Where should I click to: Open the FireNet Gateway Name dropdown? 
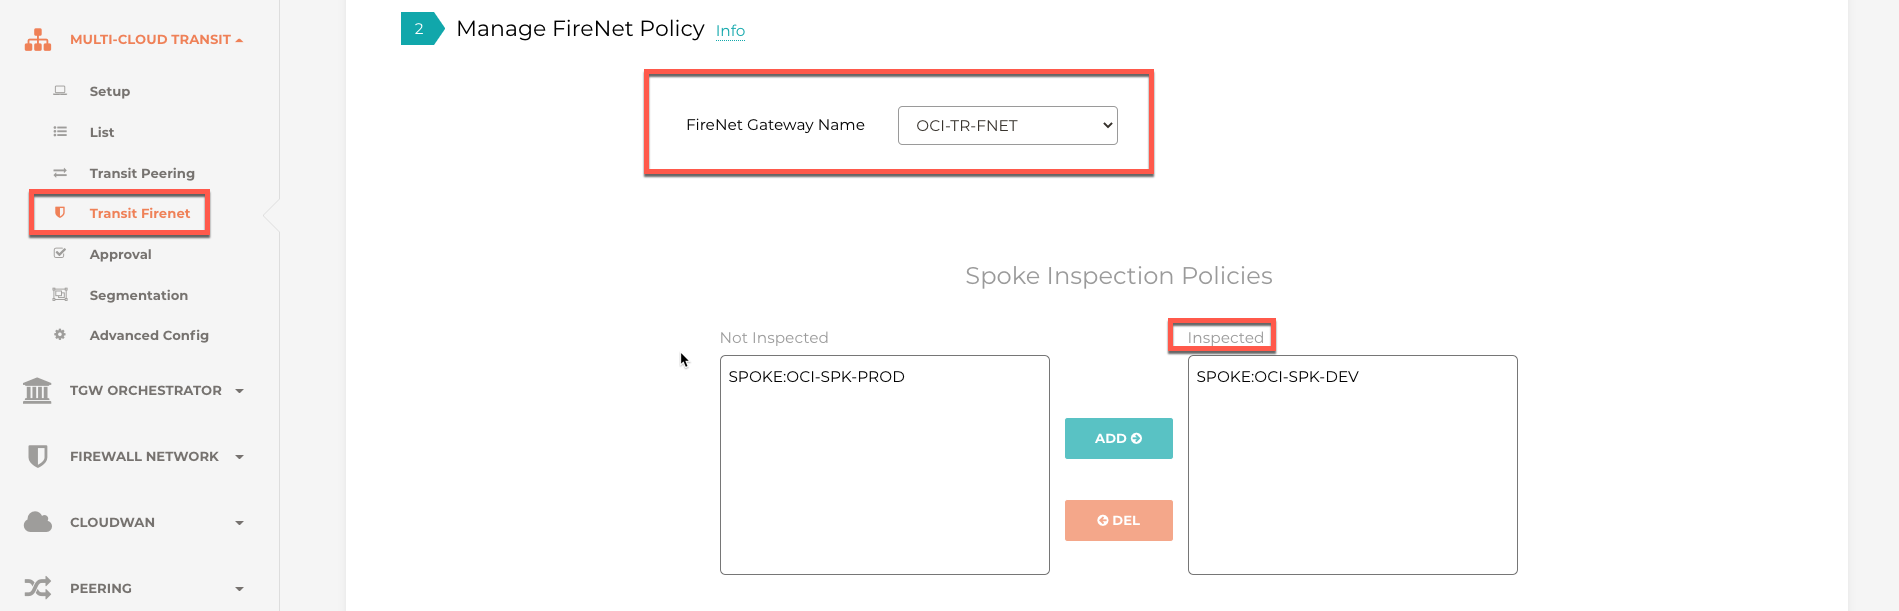click(x=1007, y=125)
